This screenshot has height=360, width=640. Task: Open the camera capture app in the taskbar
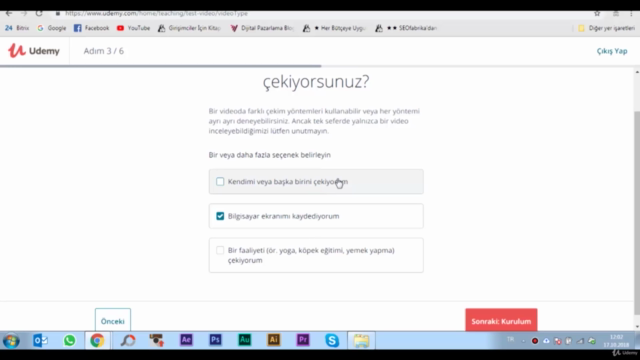[156, 340]
